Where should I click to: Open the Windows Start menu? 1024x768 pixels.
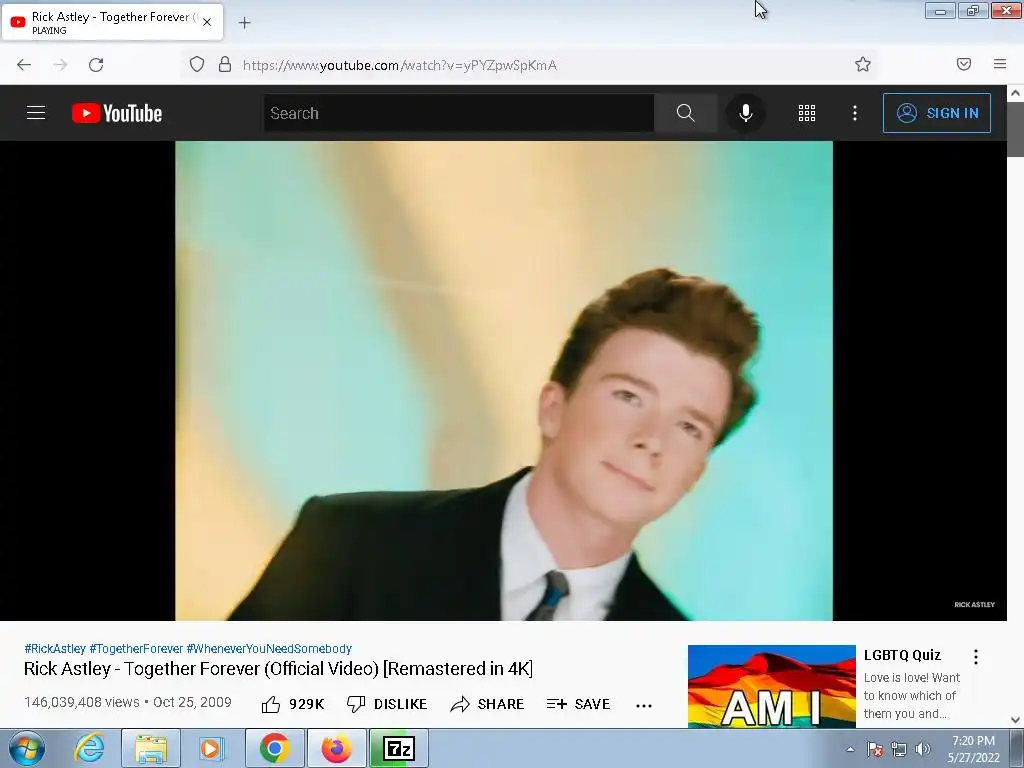tap(27, 748)
